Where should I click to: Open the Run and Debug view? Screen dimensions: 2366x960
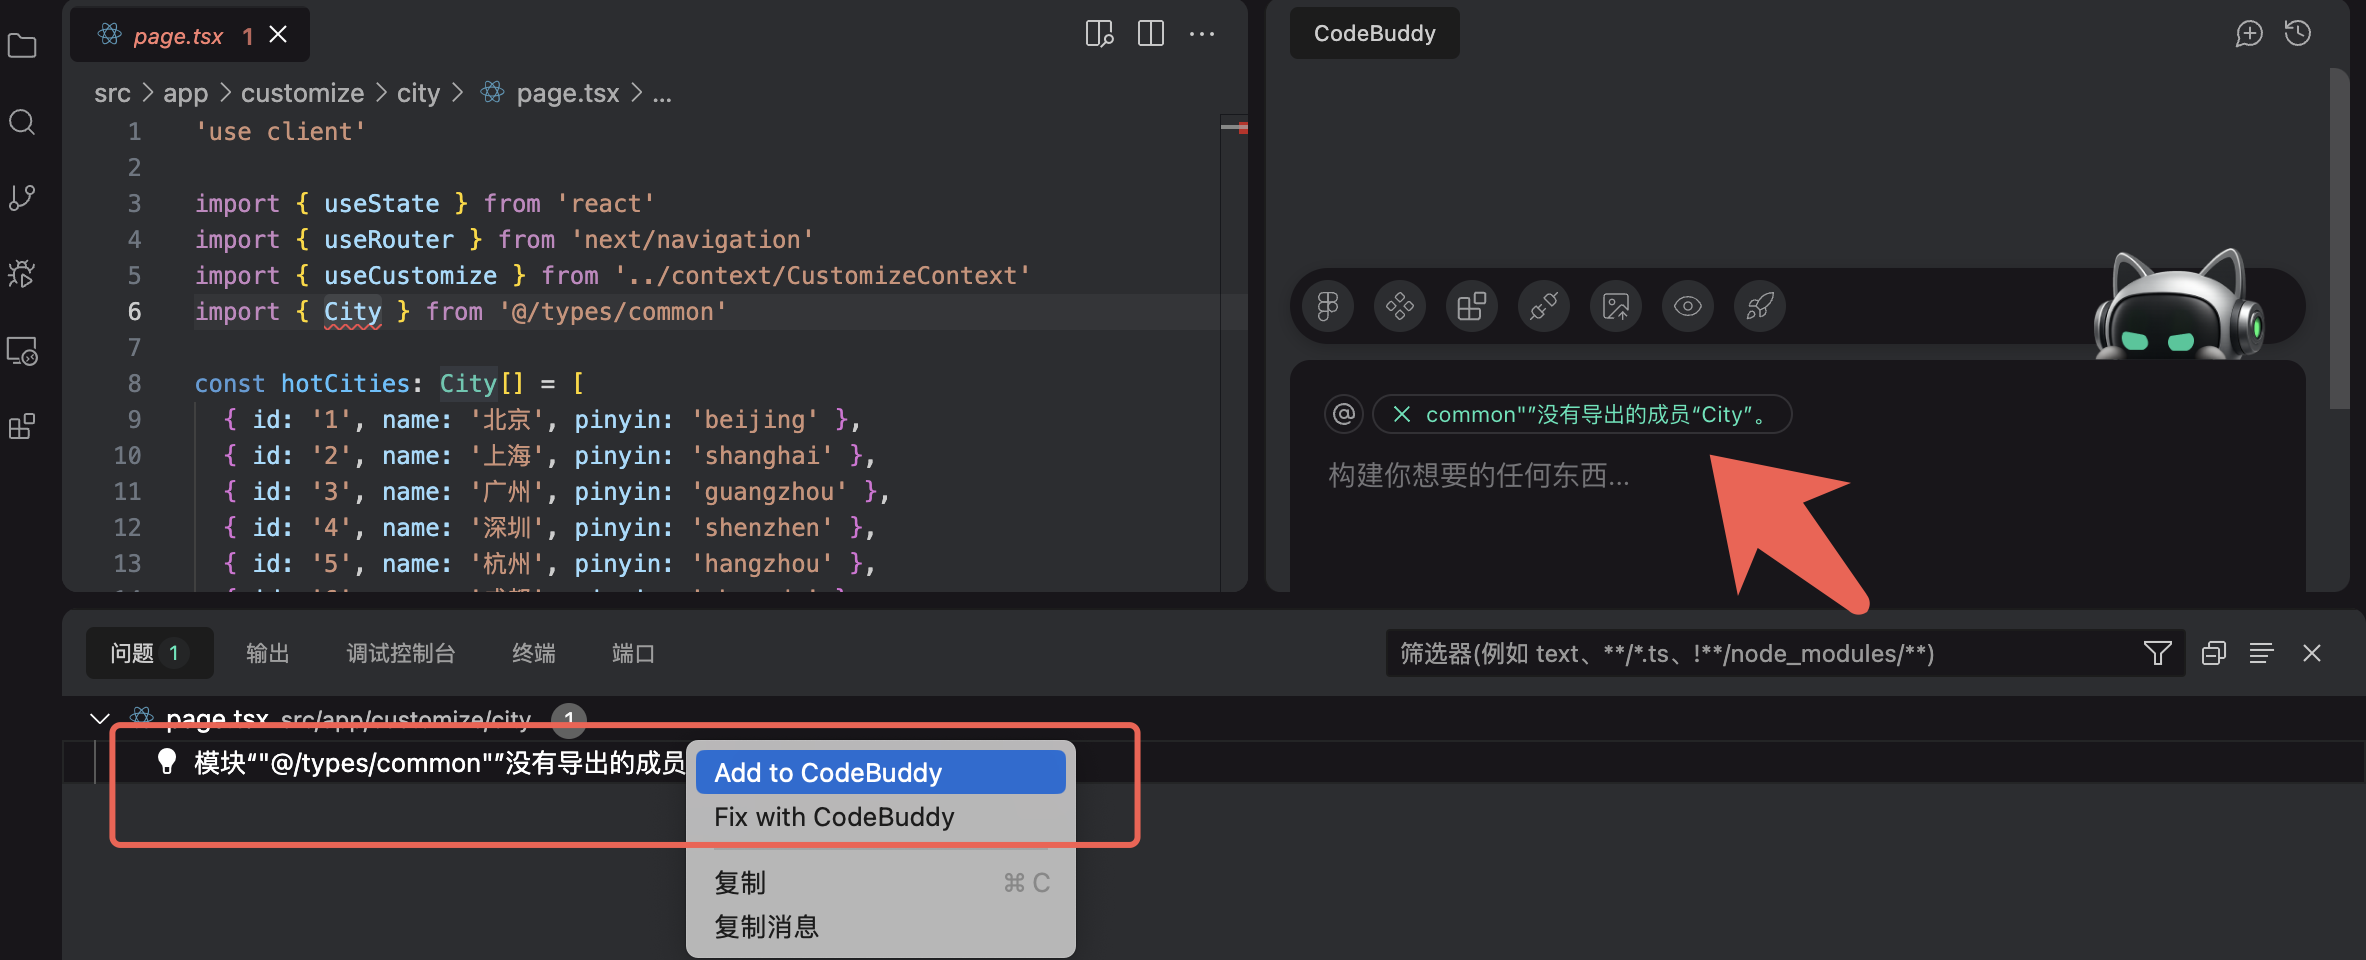(22, 274)
